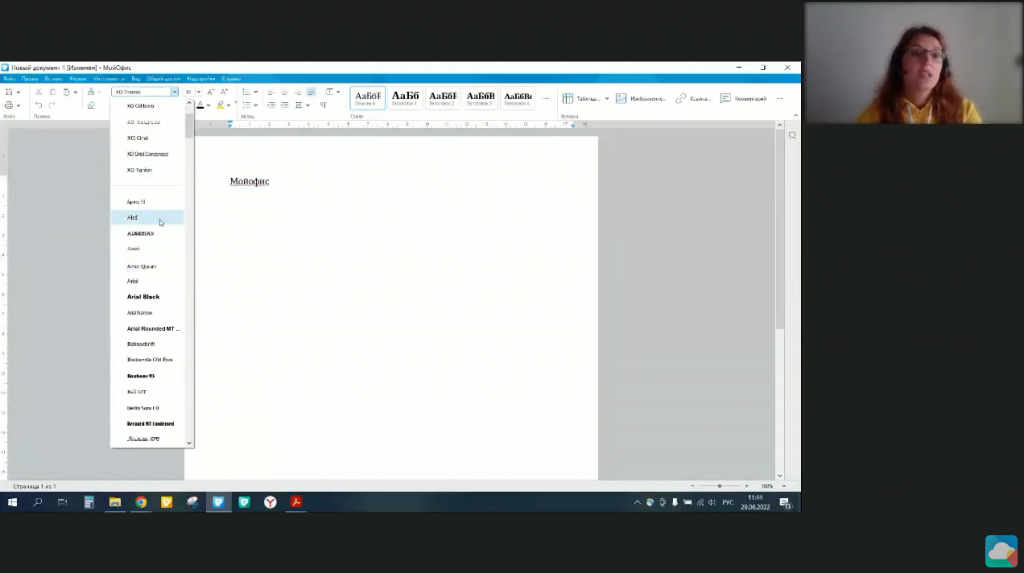1024x573 pixels.
Task: Insert an image with the Image button
Action: coord(641,99)
